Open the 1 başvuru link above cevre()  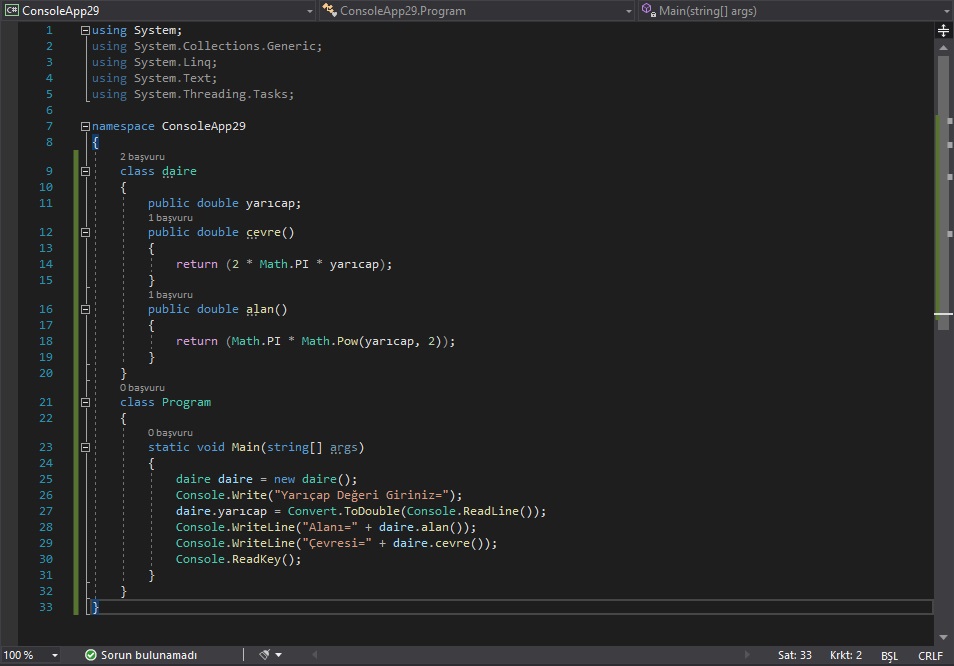tap(170, 218)
